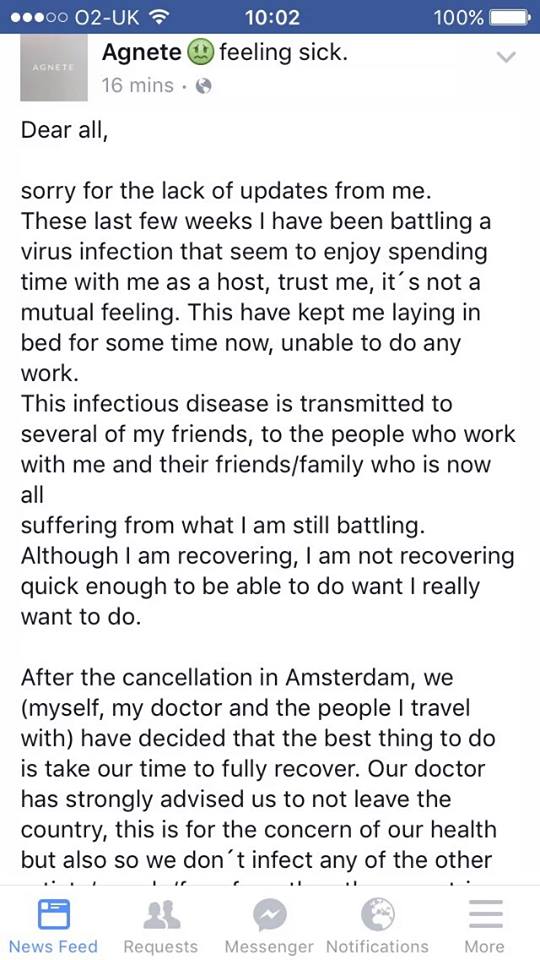Tap the 10:02 status bar clock

[x=272, y=17]
